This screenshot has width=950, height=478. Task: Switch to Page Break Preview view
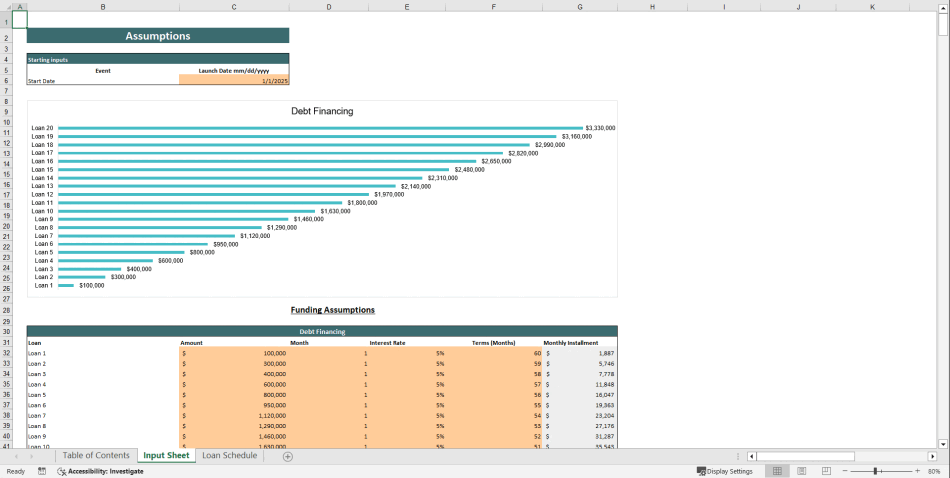click(x=826, y=471)
